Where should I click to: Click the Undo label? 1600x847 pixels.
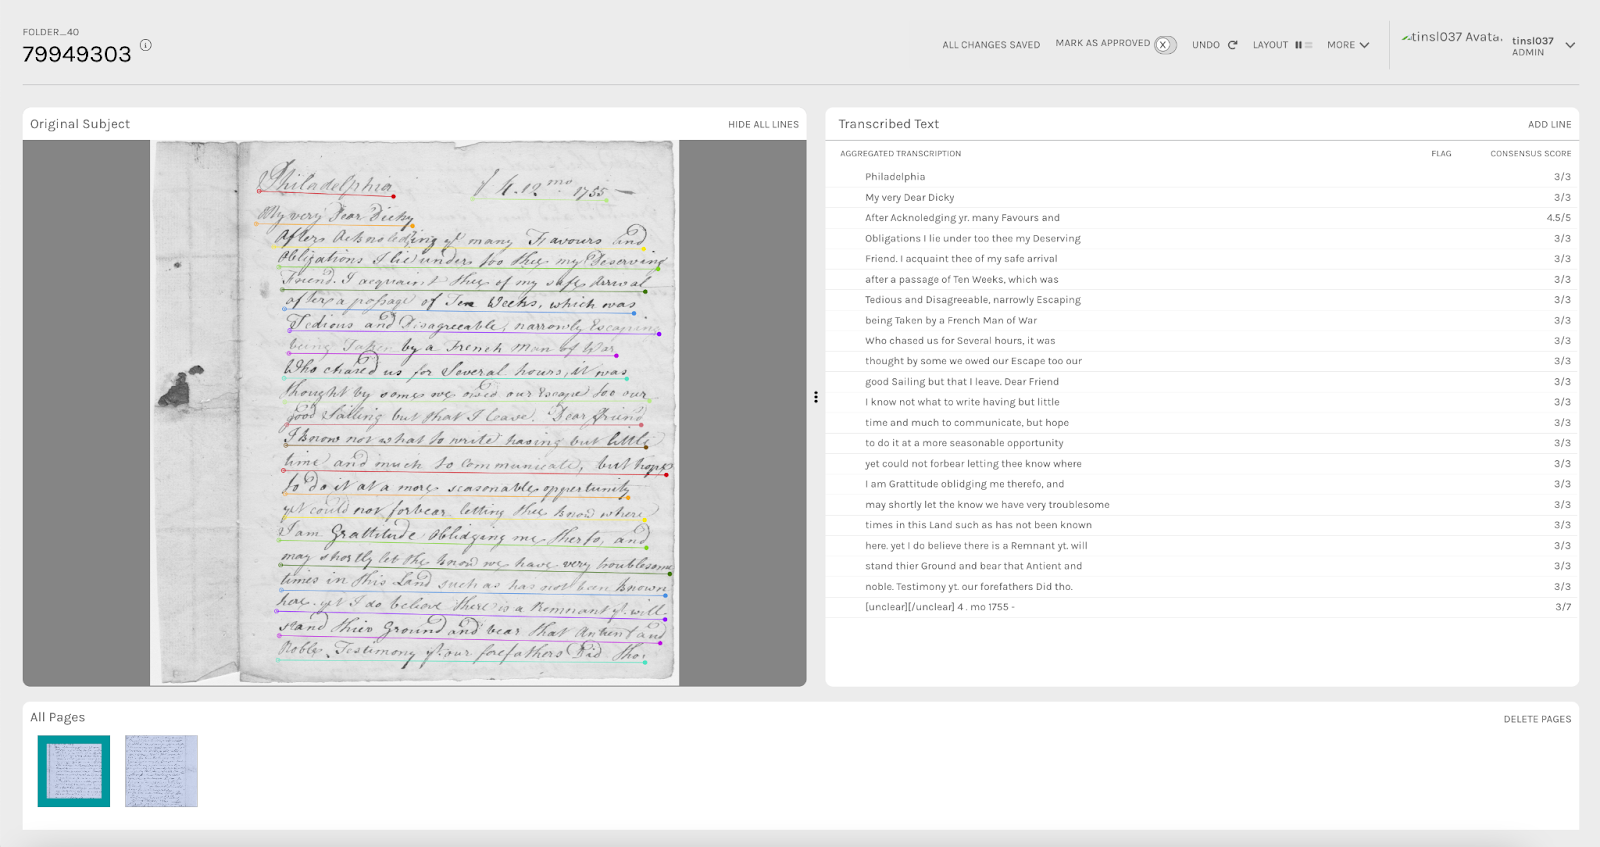coord(1206,45)
